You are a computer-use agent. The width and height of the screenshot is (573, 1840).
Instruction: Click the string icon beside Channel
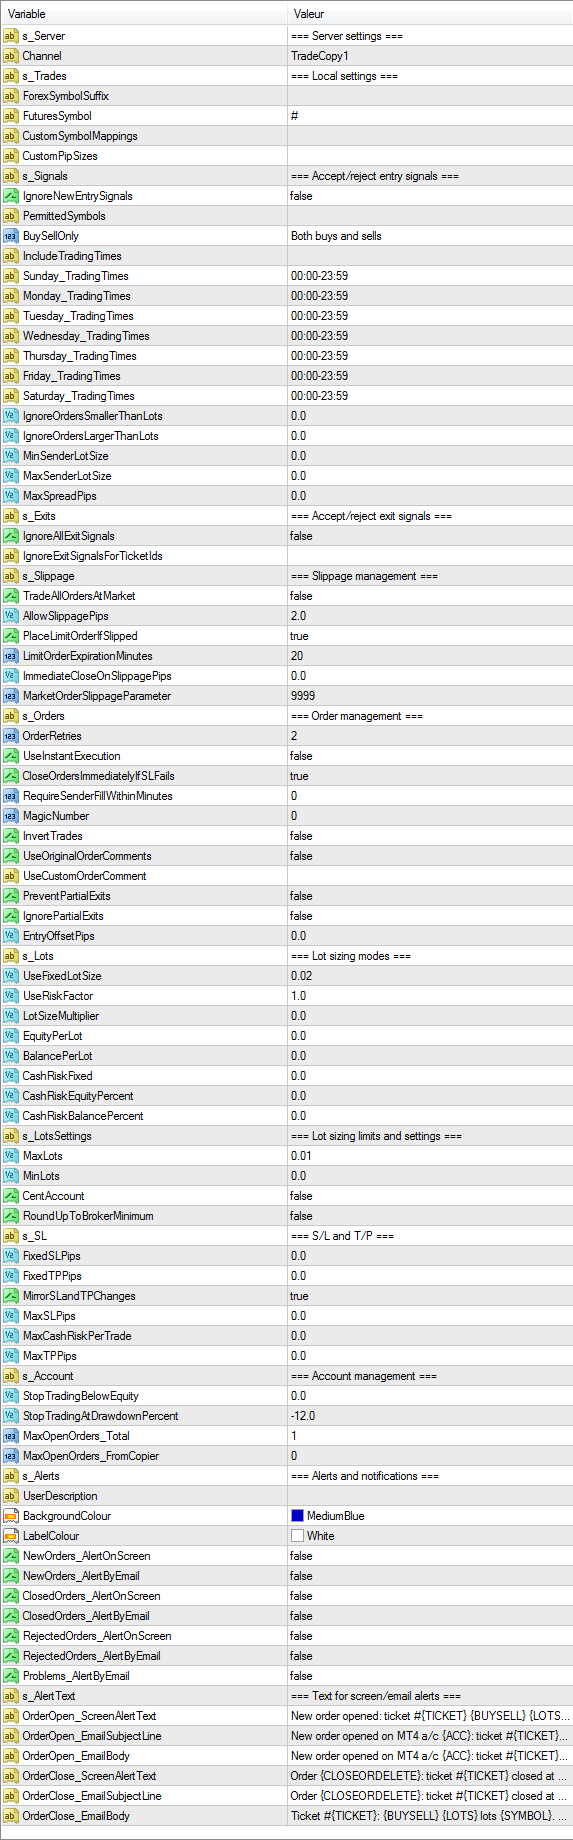point(11,56)
